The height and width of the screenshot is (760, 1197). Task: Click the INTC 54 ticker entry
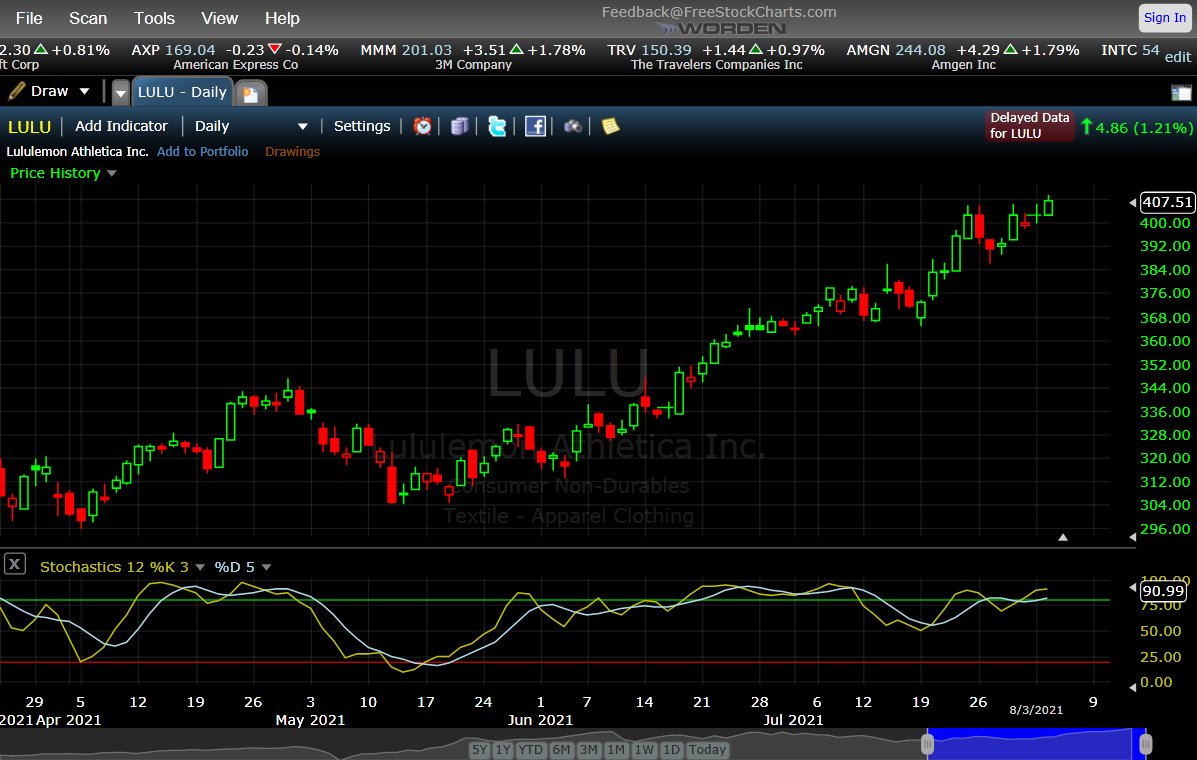pyautogui.click(x=1130, y=50)
